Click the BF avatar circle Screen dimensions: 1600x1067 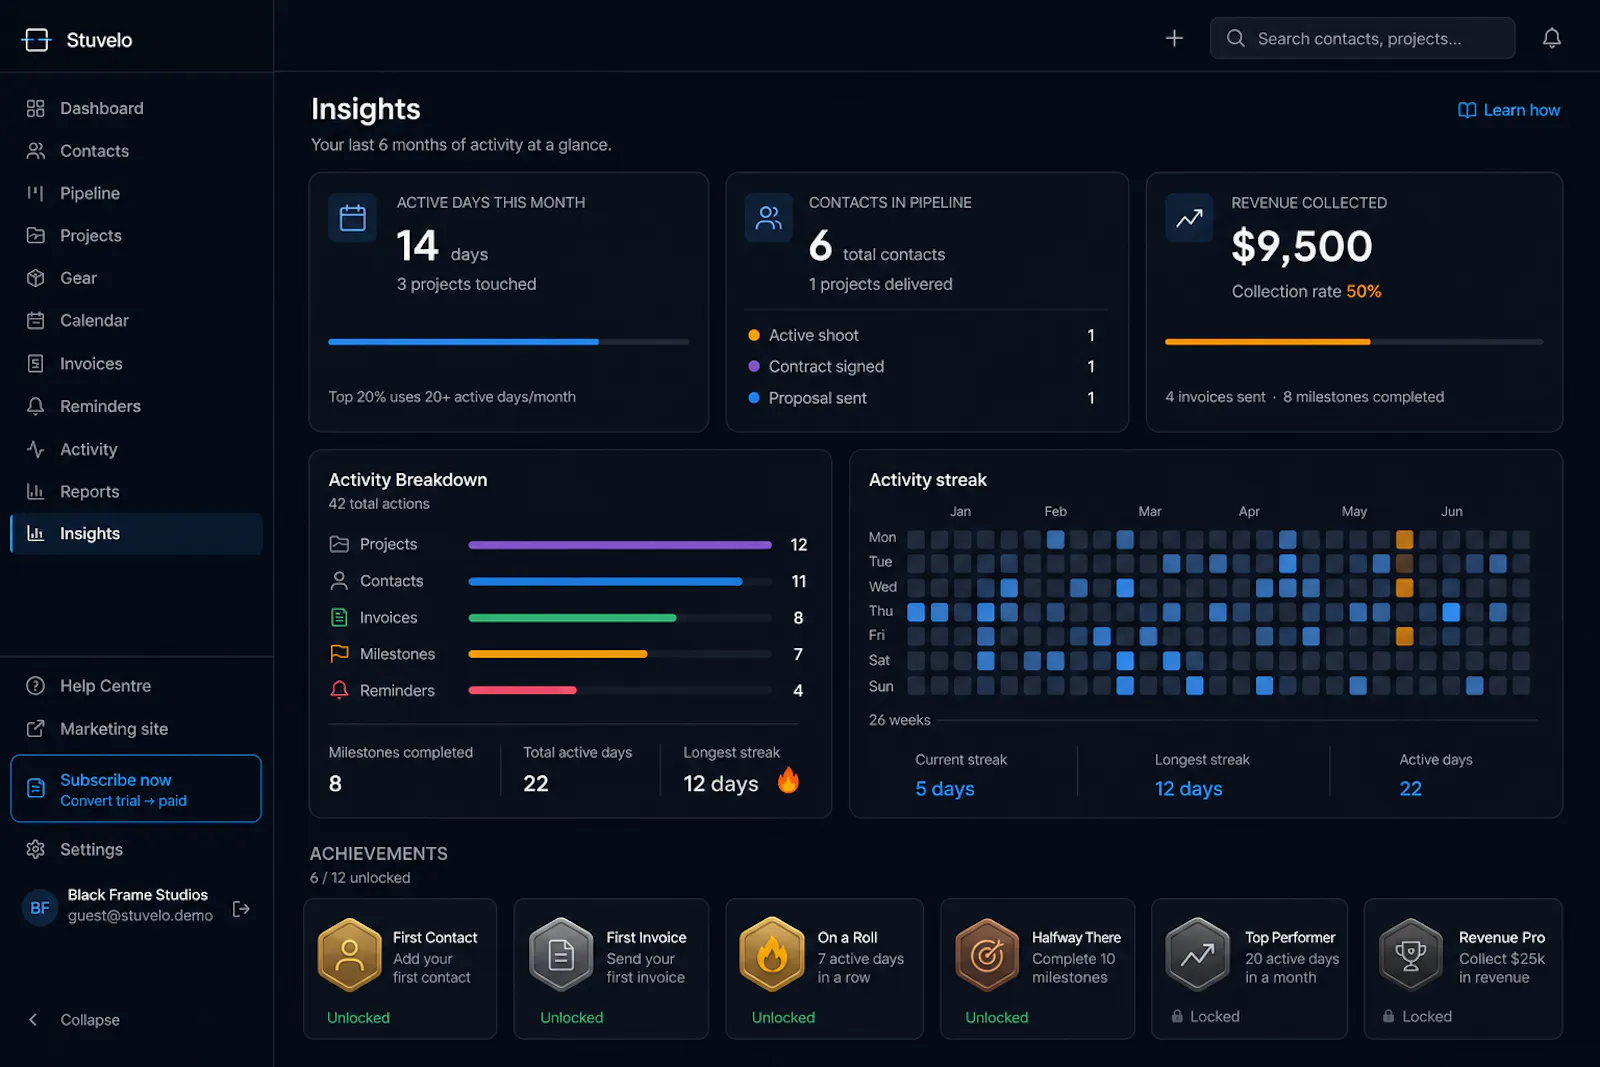(x=40, y=908)
